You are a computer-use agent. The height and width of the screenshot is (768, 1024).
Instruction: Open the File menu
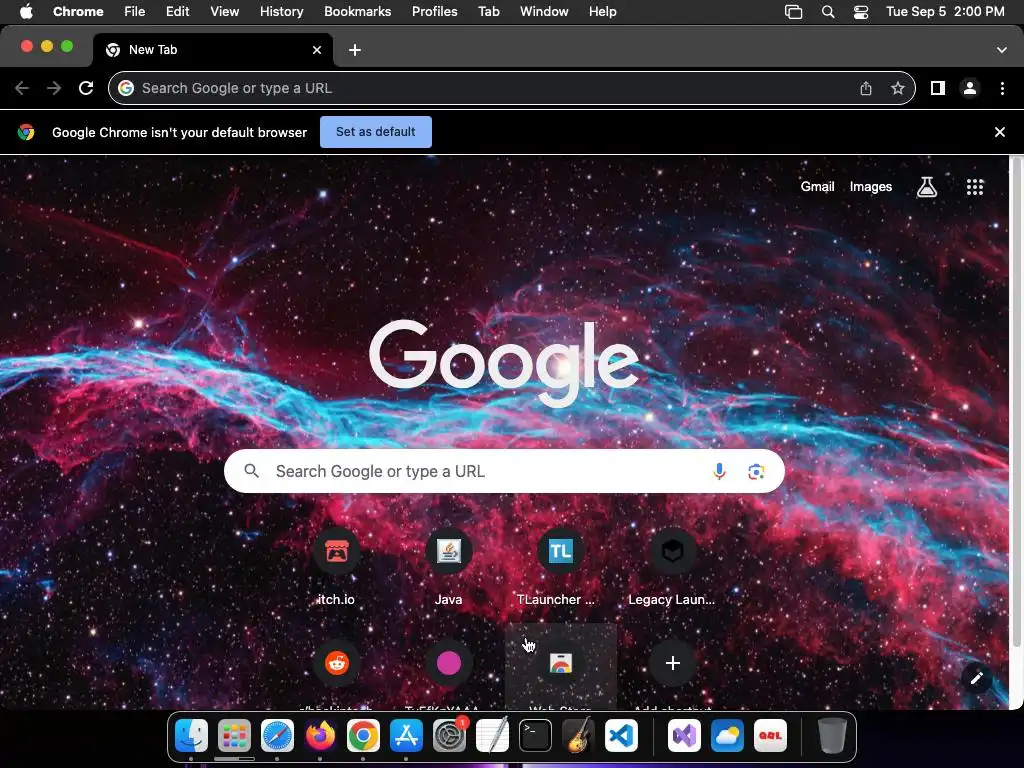point(135,11)
